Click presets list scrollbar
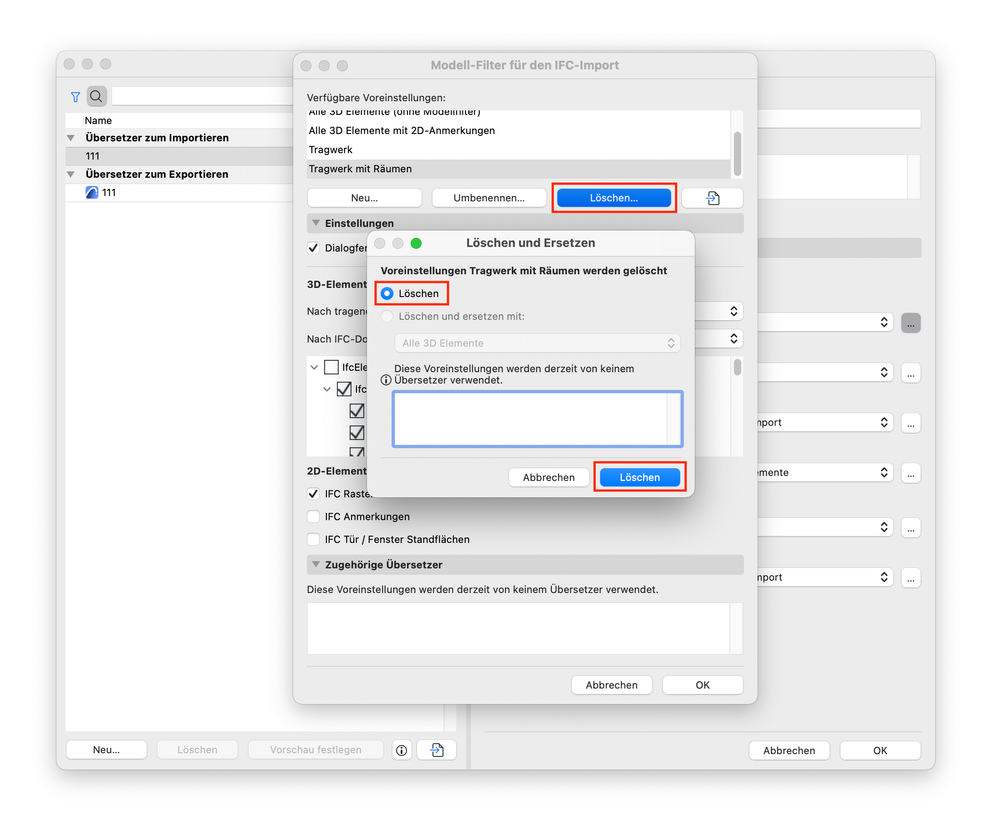This screenshot has height=829, width=998. click(x=737, y=153)
